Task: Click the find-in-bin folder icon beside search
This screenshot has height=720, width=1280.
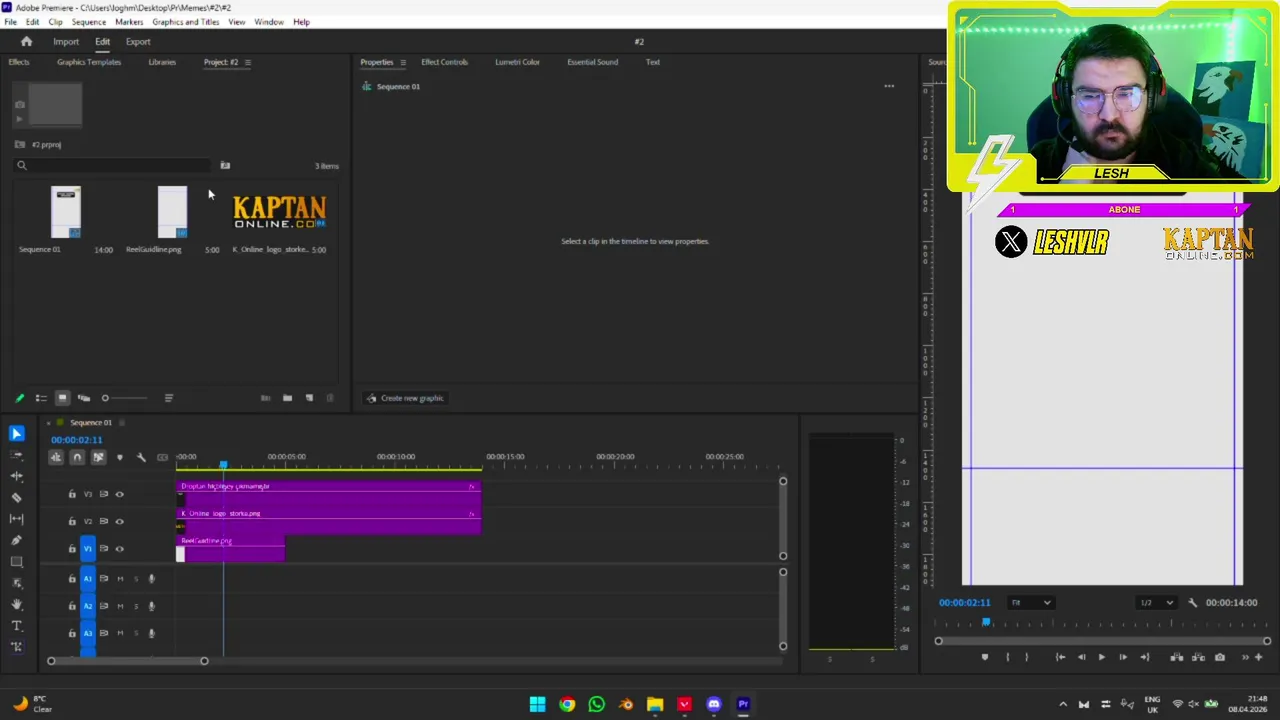Action: (x=225, y=166)
